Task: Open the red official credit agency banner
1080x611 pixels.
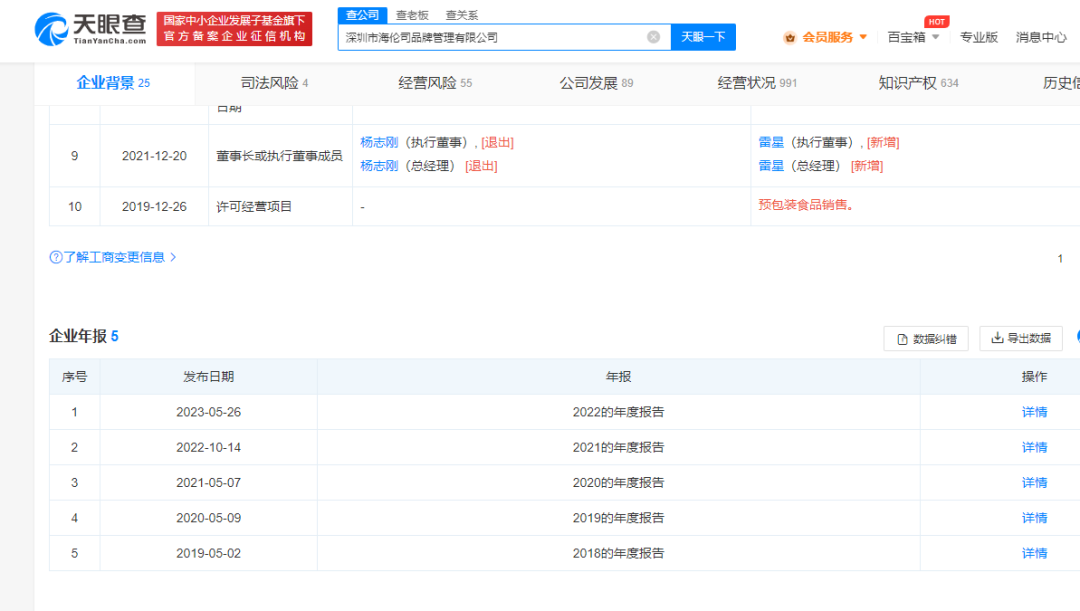Action: coord(234,29)
